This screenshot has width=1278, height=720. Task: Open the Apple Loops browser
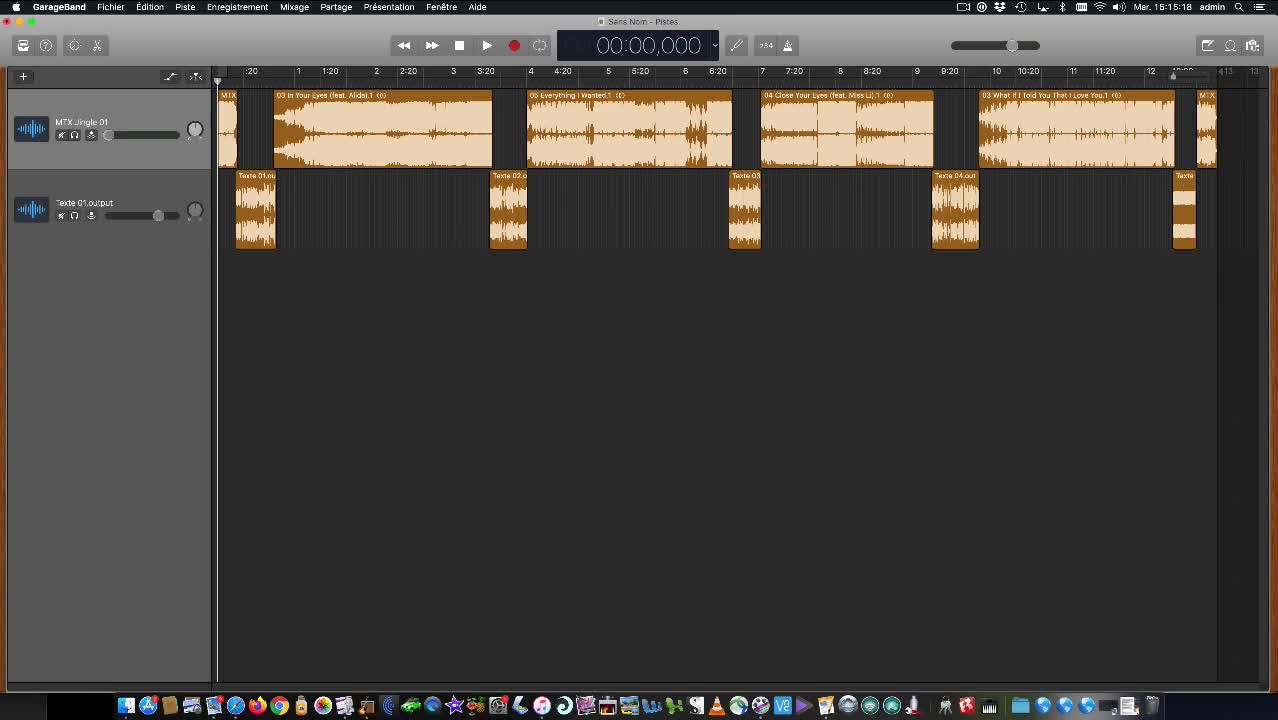(1230, 45)
